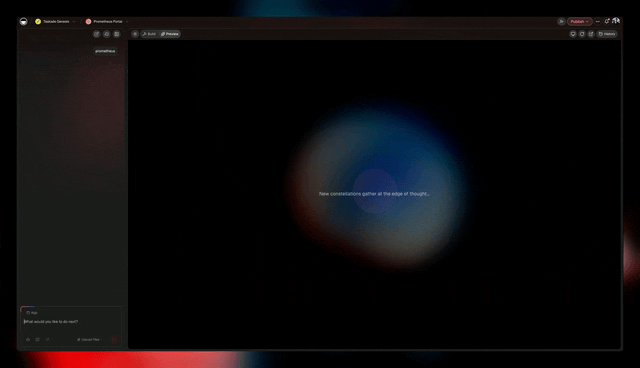Viewport: 640px width, 368px height.
Task: Click the 'New constellations gather' loading text
Action: click(374, 194)
